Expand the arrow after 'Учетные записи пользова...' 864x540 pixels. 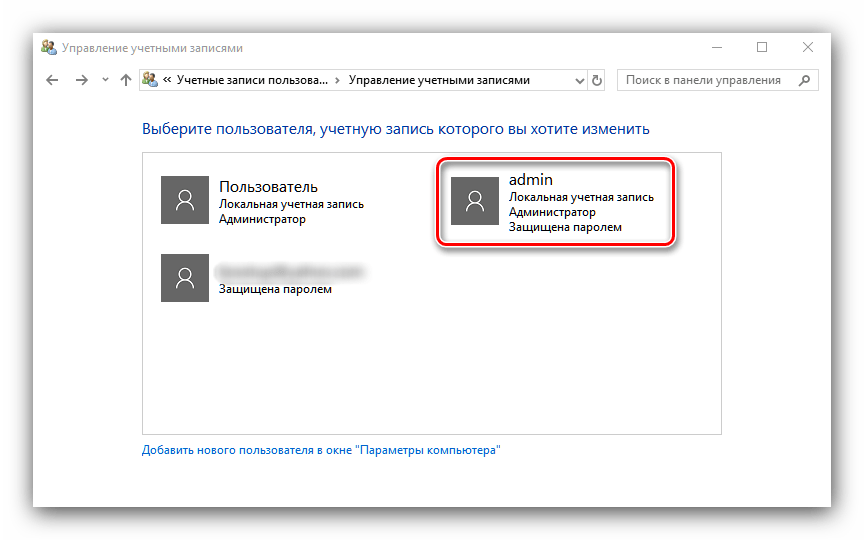click(x=337, y=80)
